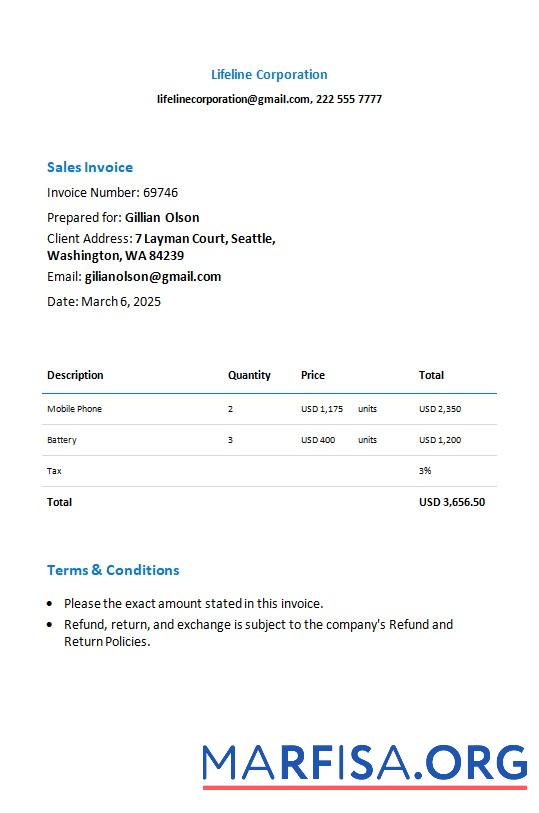Select the date March 6, 2025
This screenshot has height=813, width=539.
[121, 302]
